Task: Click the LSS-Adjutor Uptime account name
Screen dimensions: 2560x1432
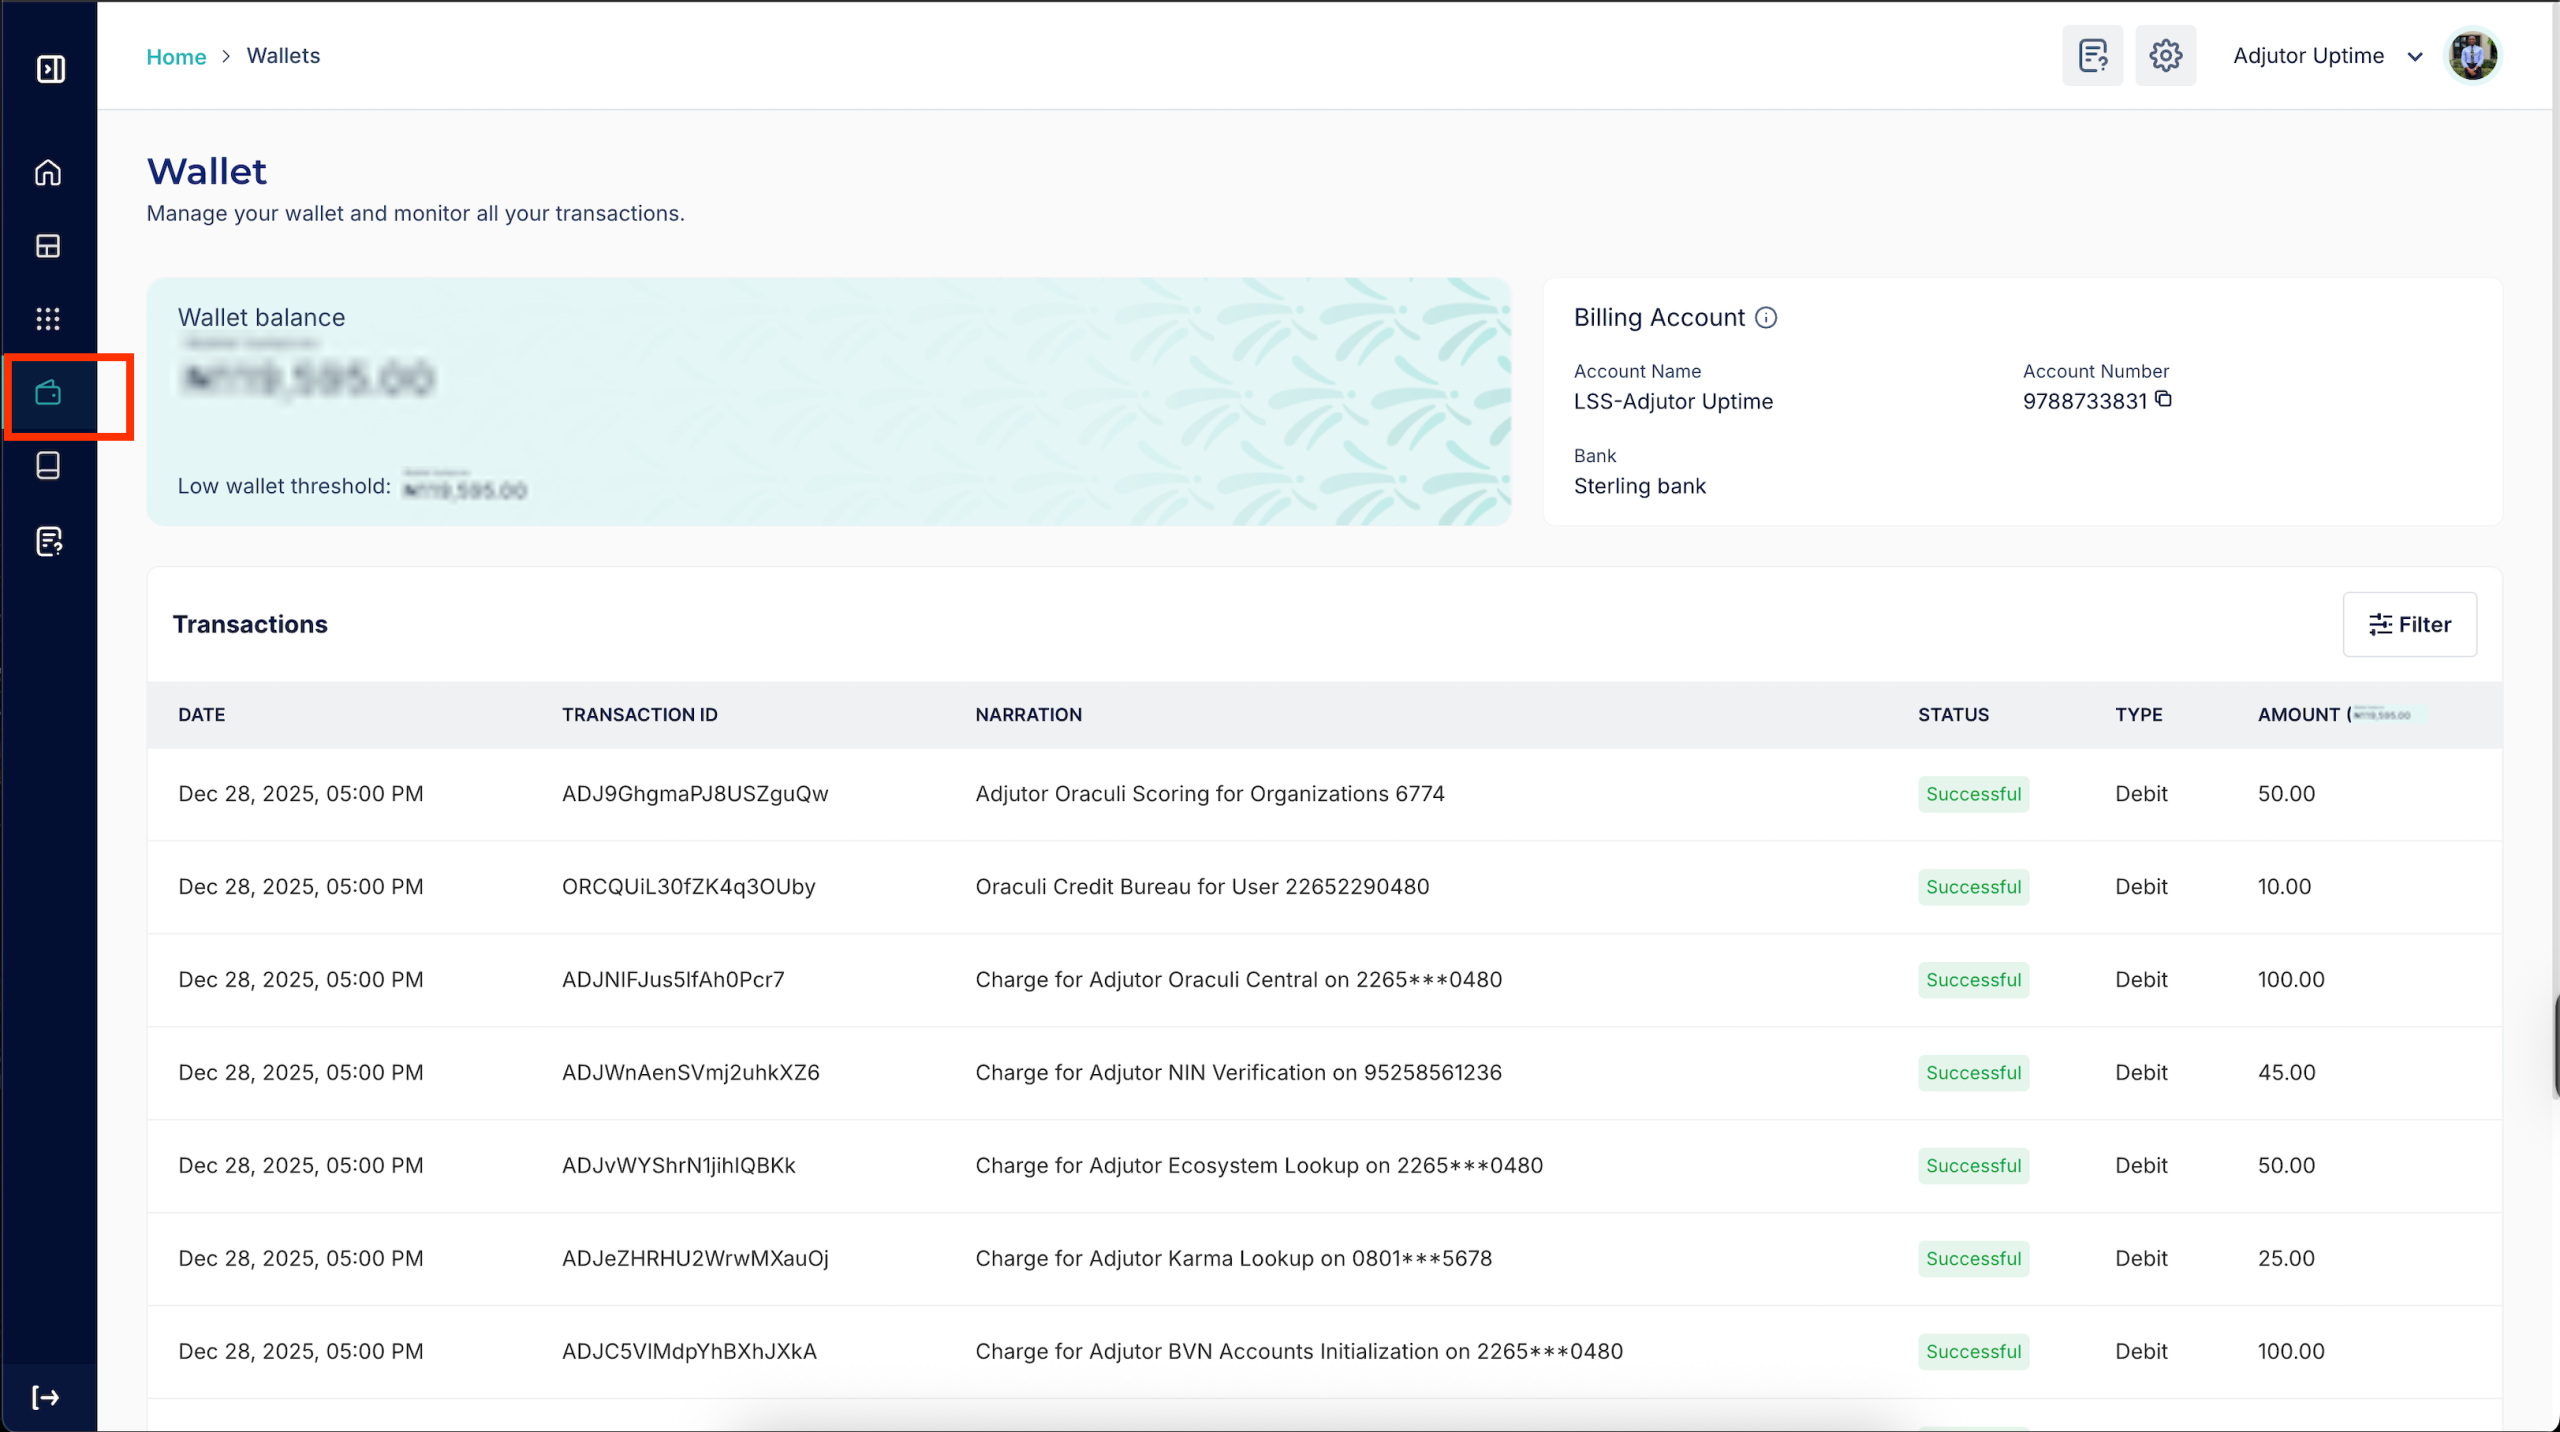Action: pyautogui.click(x=1673, y=401)
